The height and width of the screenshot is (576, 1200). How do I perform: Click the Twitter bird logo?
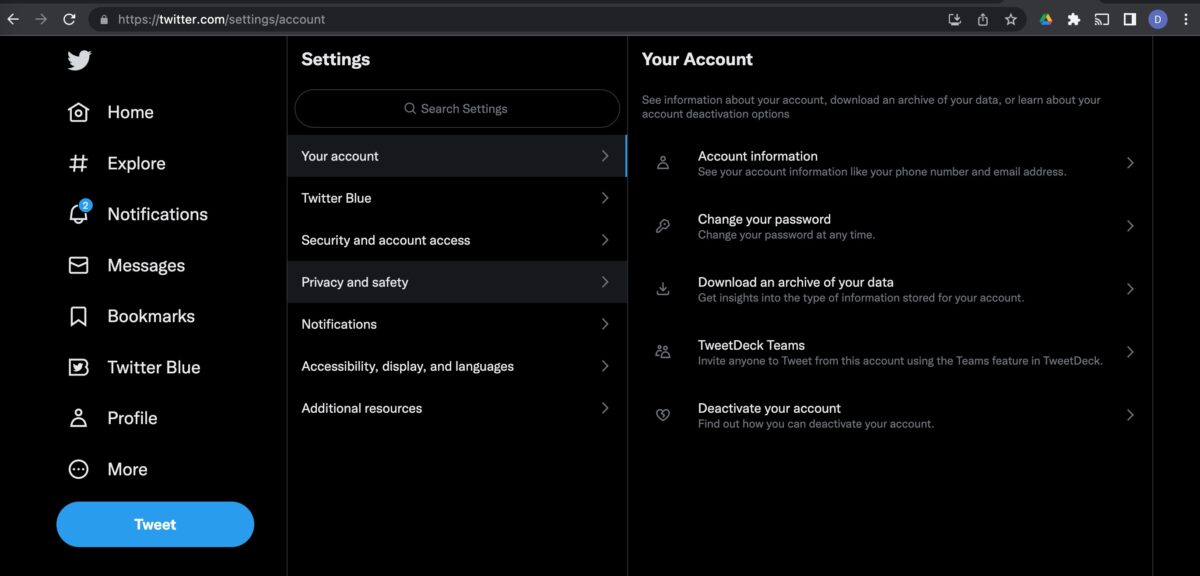79,60
